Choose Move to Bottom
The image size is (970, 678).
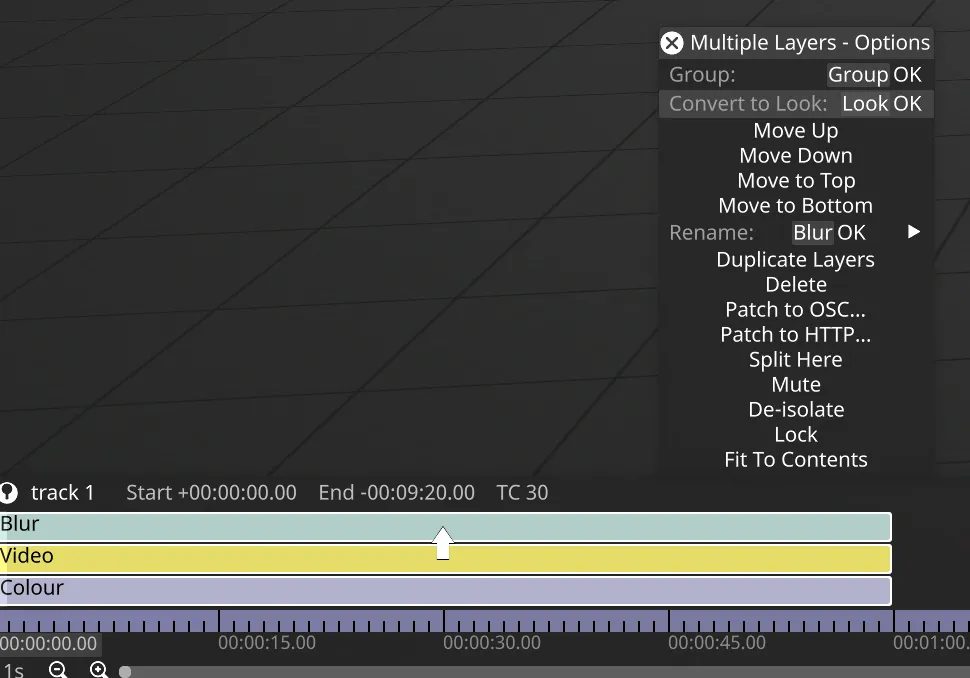[796, 205]
